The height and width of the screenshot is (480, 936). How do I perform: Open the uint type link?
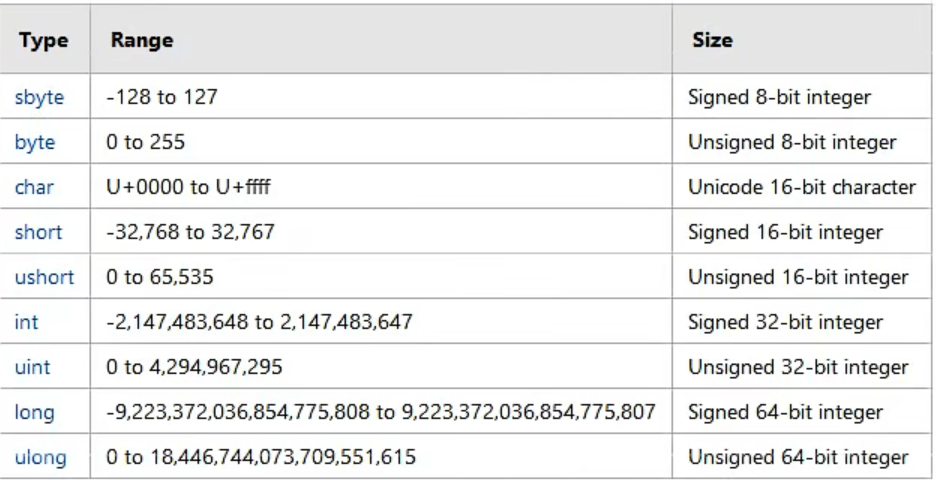point(32,368)
